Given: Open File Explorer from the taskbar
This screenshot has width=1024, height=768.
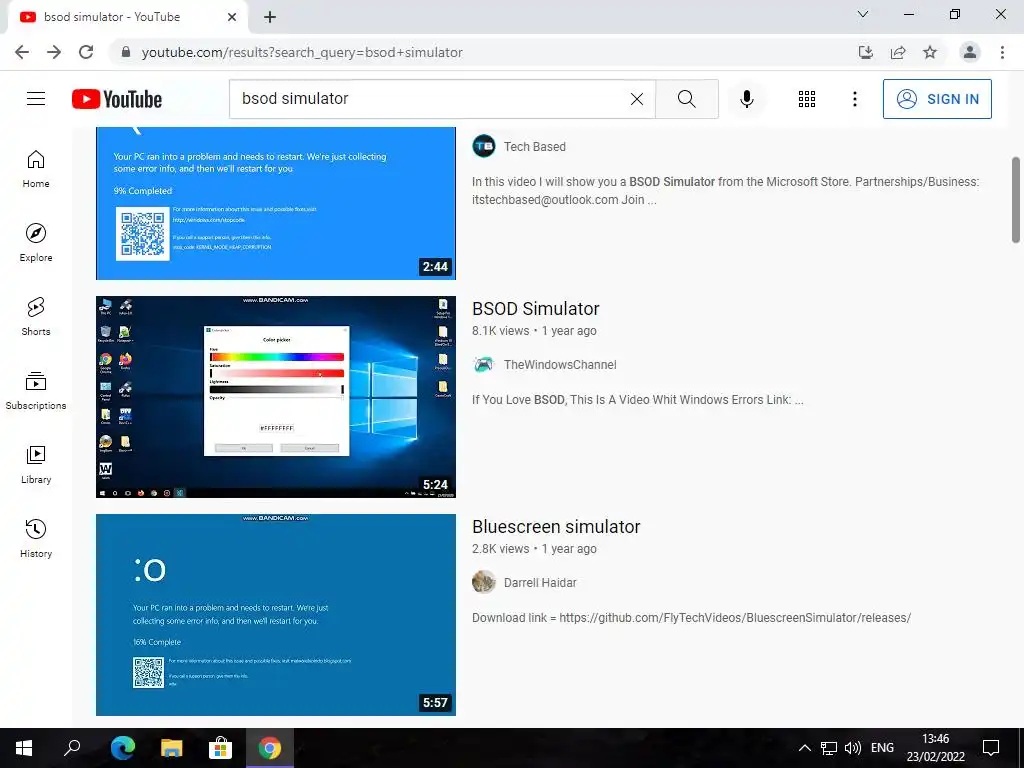Looking at the screenshot, I should [x=171, y=748].
